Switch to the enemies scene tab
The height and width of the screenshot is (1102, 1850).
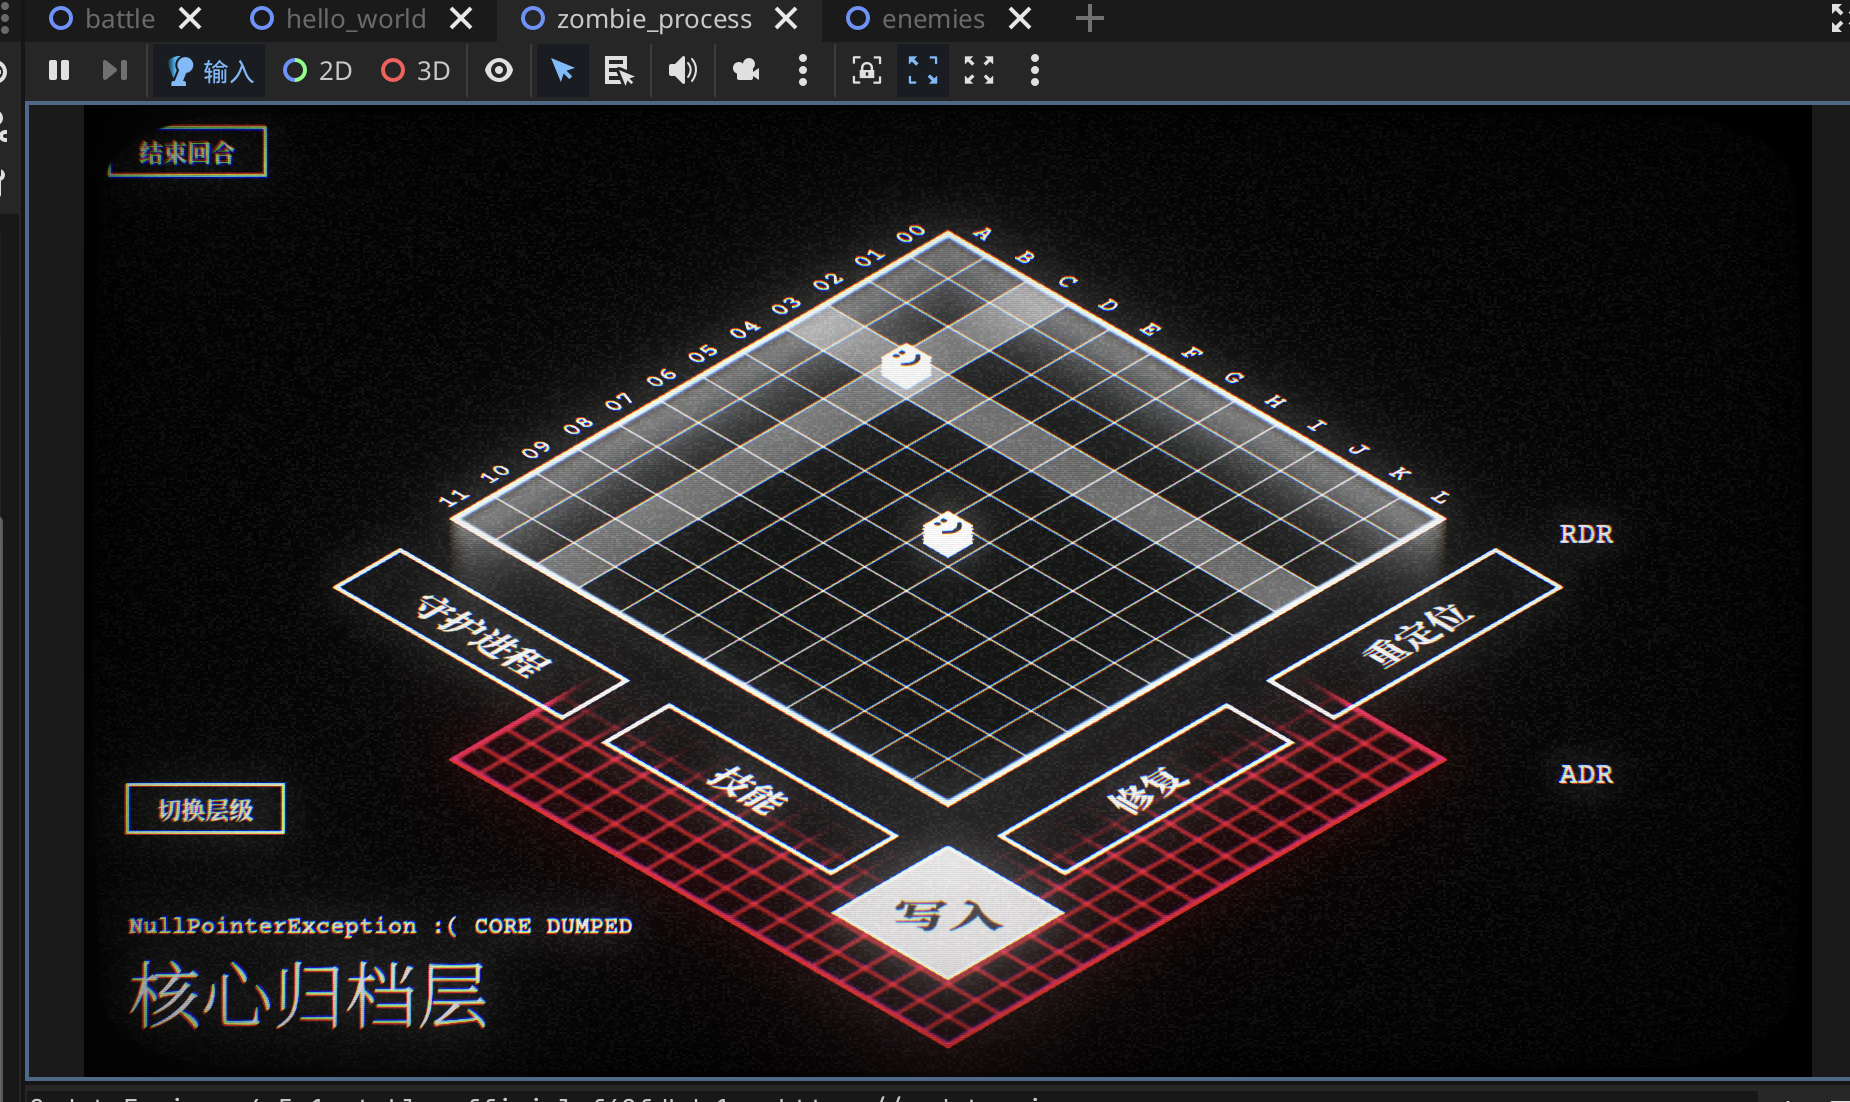[932, 19]
